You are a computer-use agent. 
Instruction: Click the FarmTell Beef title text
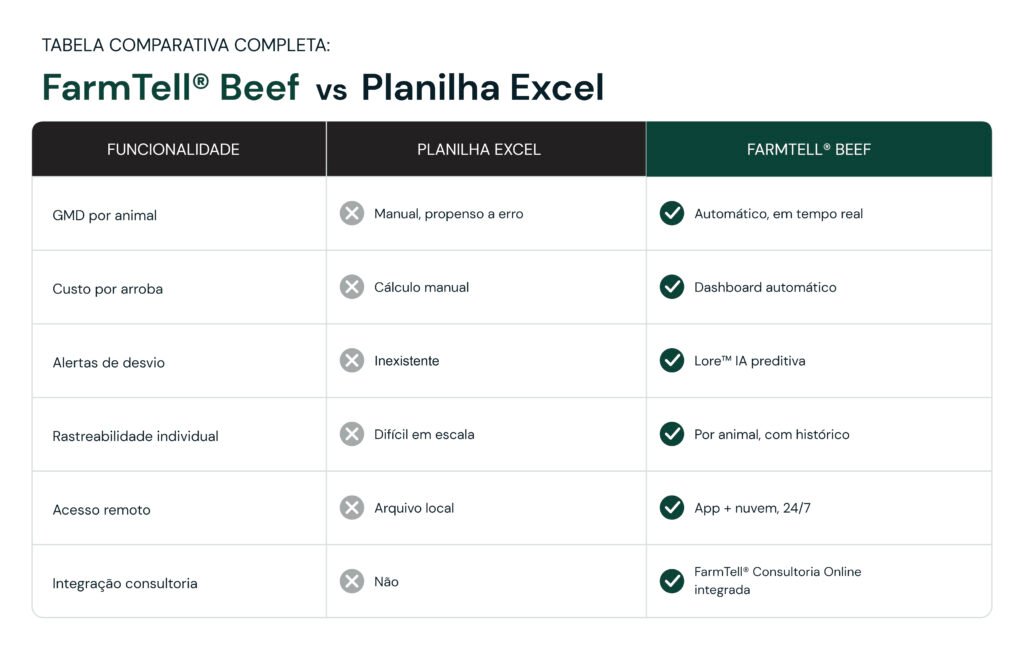pyautogui.click(x=170, y=88)
